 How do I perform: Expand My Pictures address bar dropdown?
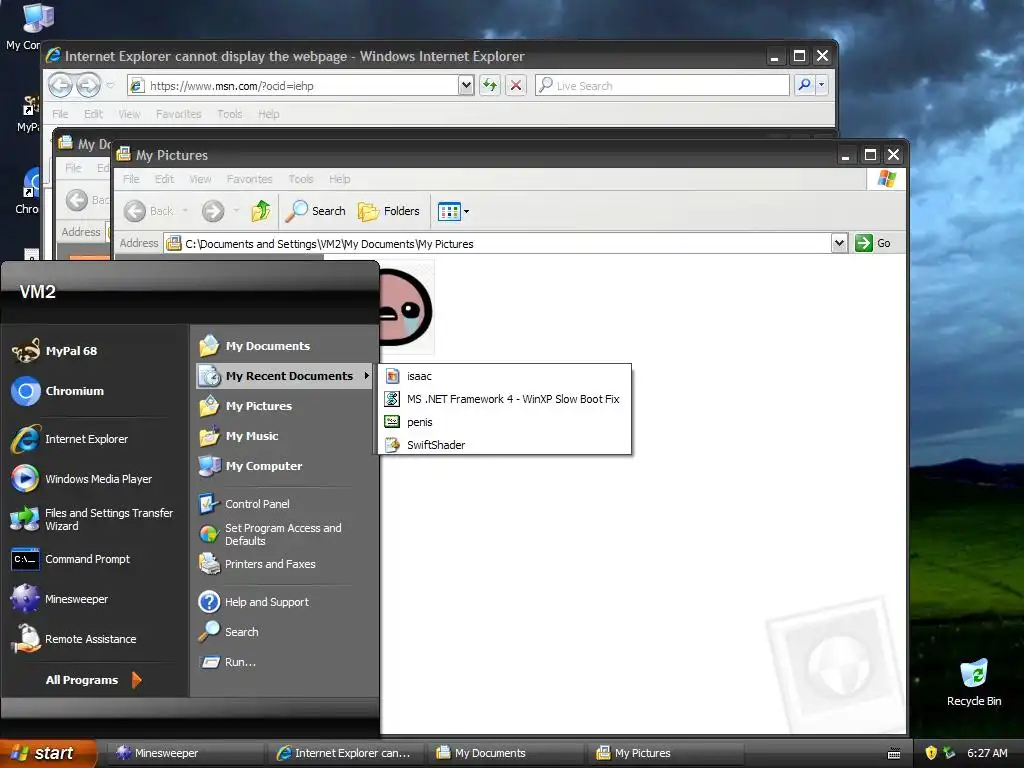click(x=839, y=244)
